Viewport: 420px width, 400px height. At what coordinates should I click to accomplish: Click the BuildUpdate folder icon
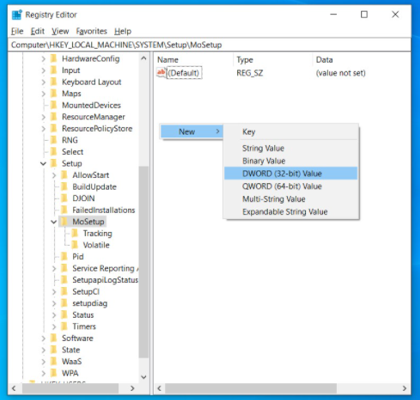[x=64, y=187]
